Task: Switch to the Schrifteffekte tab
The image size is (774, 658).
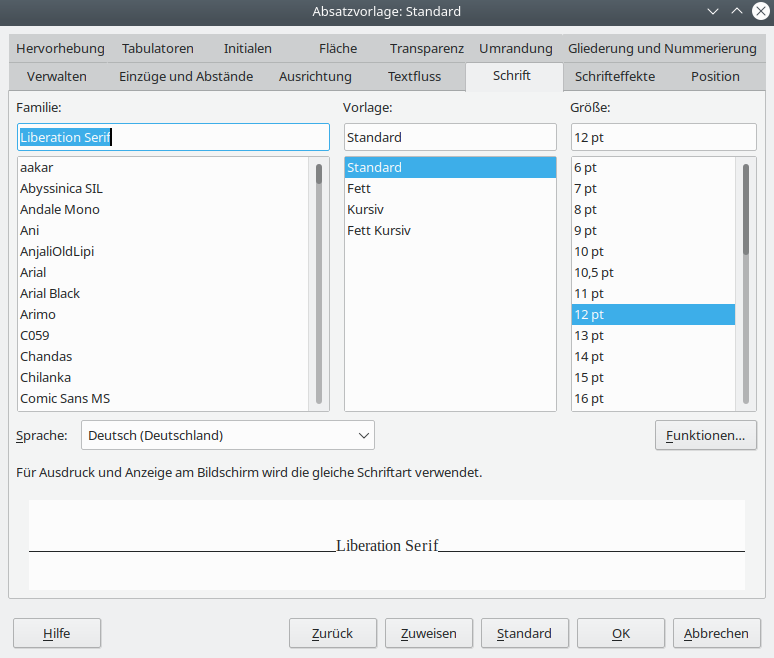Action: click(x=613, y=76)
